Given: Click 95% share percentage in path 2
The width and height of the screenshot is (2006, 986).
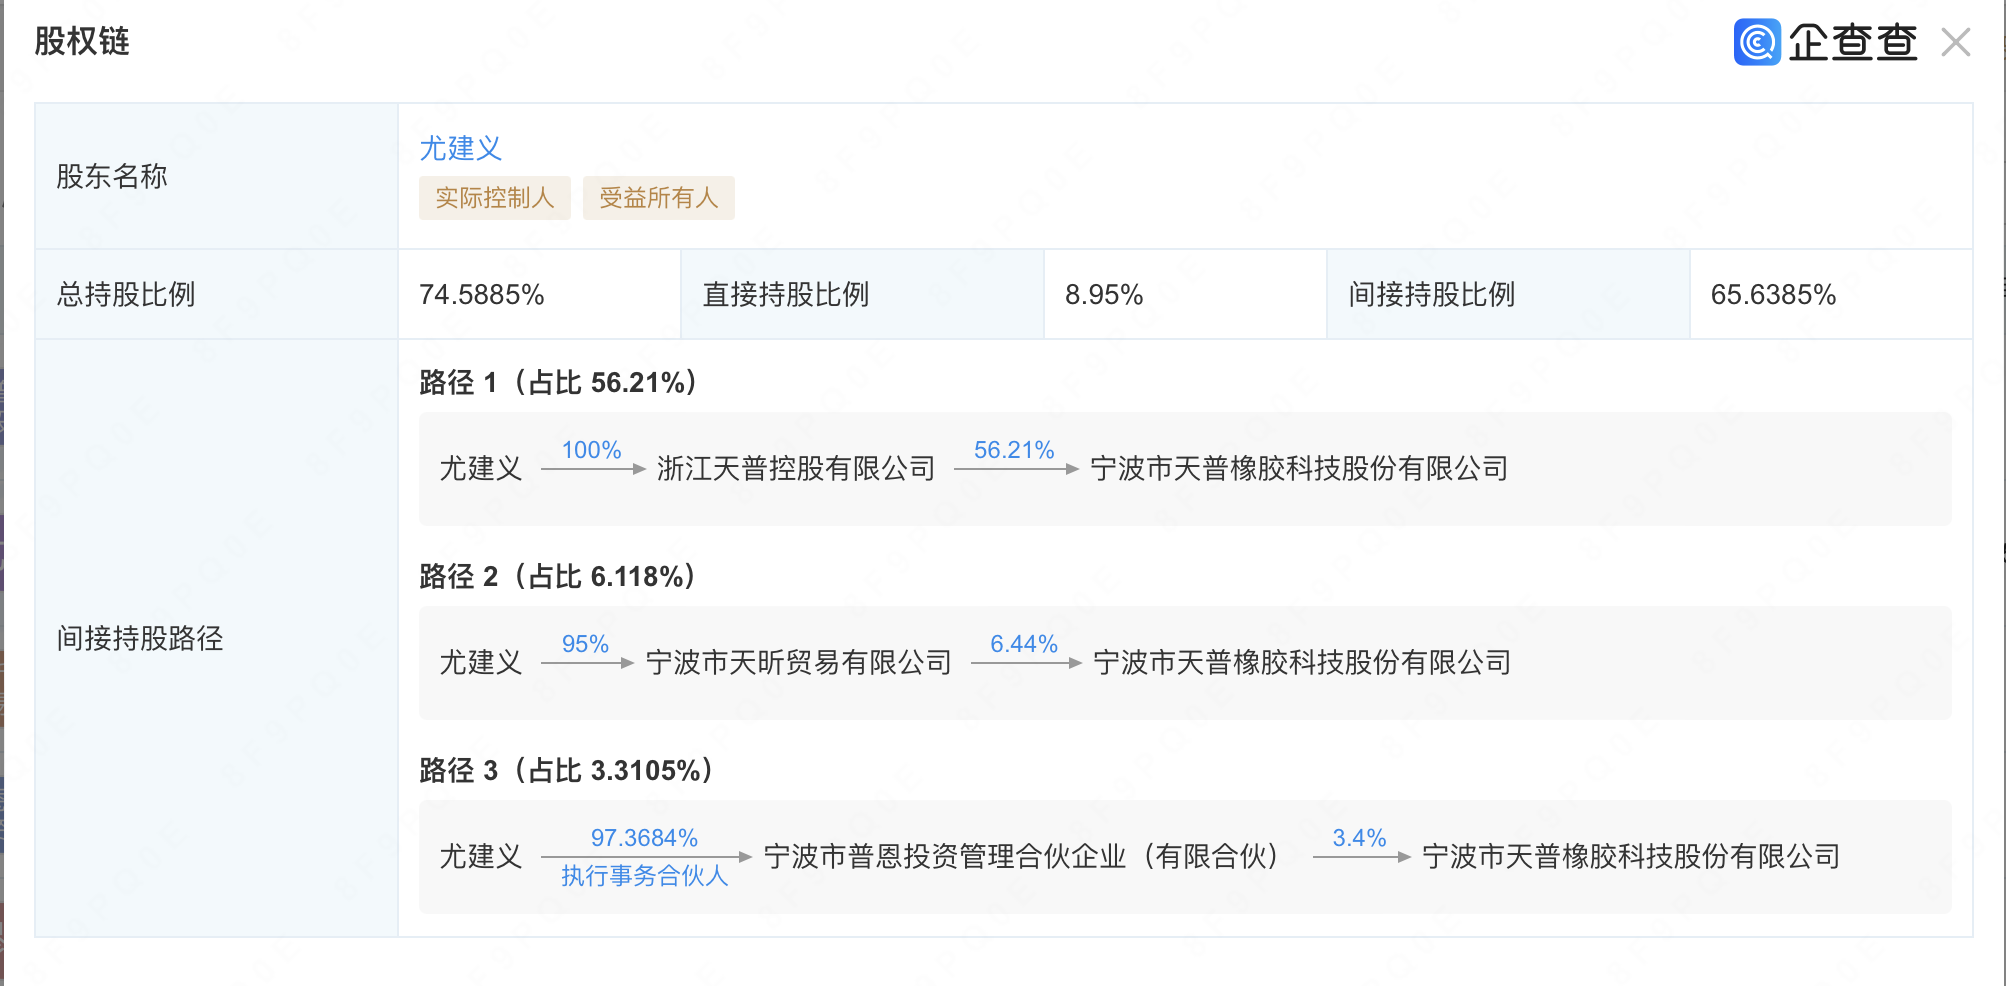Looking at the screenshot, I should click(585, 644).
